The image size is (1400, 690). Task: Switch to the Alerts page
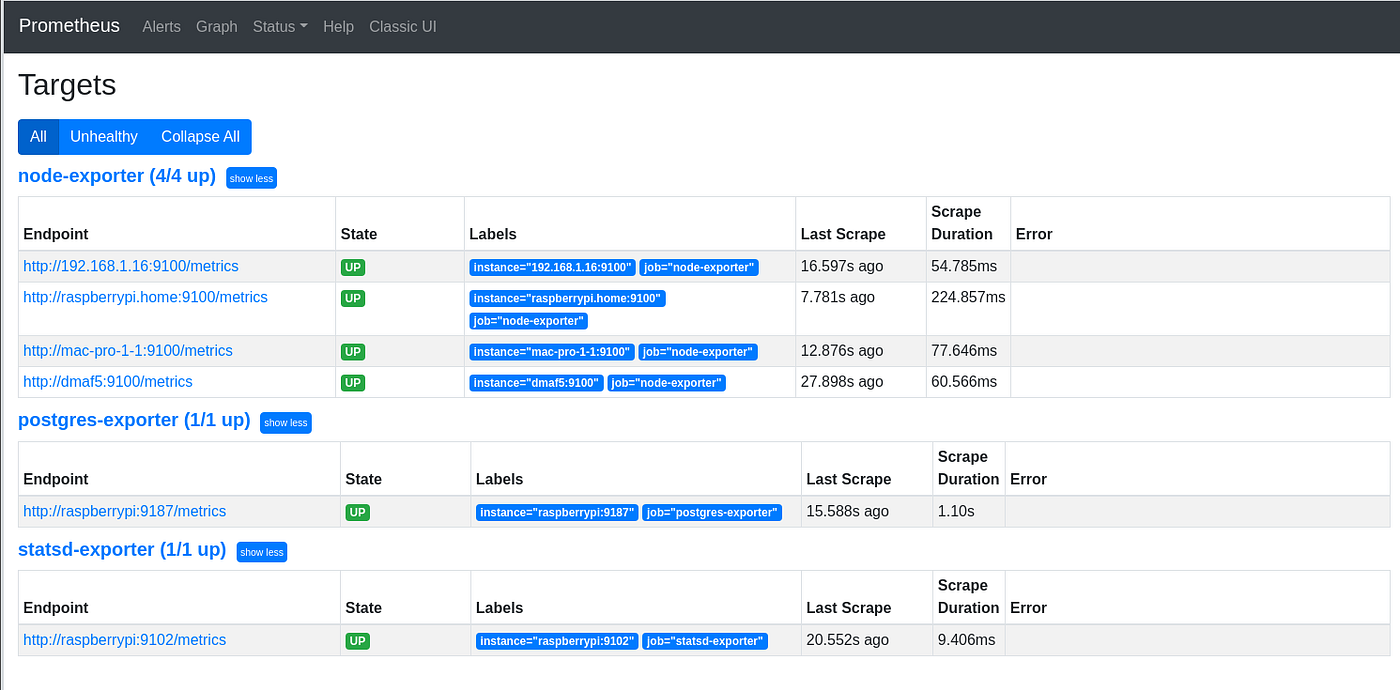click(x=161, y=27)
